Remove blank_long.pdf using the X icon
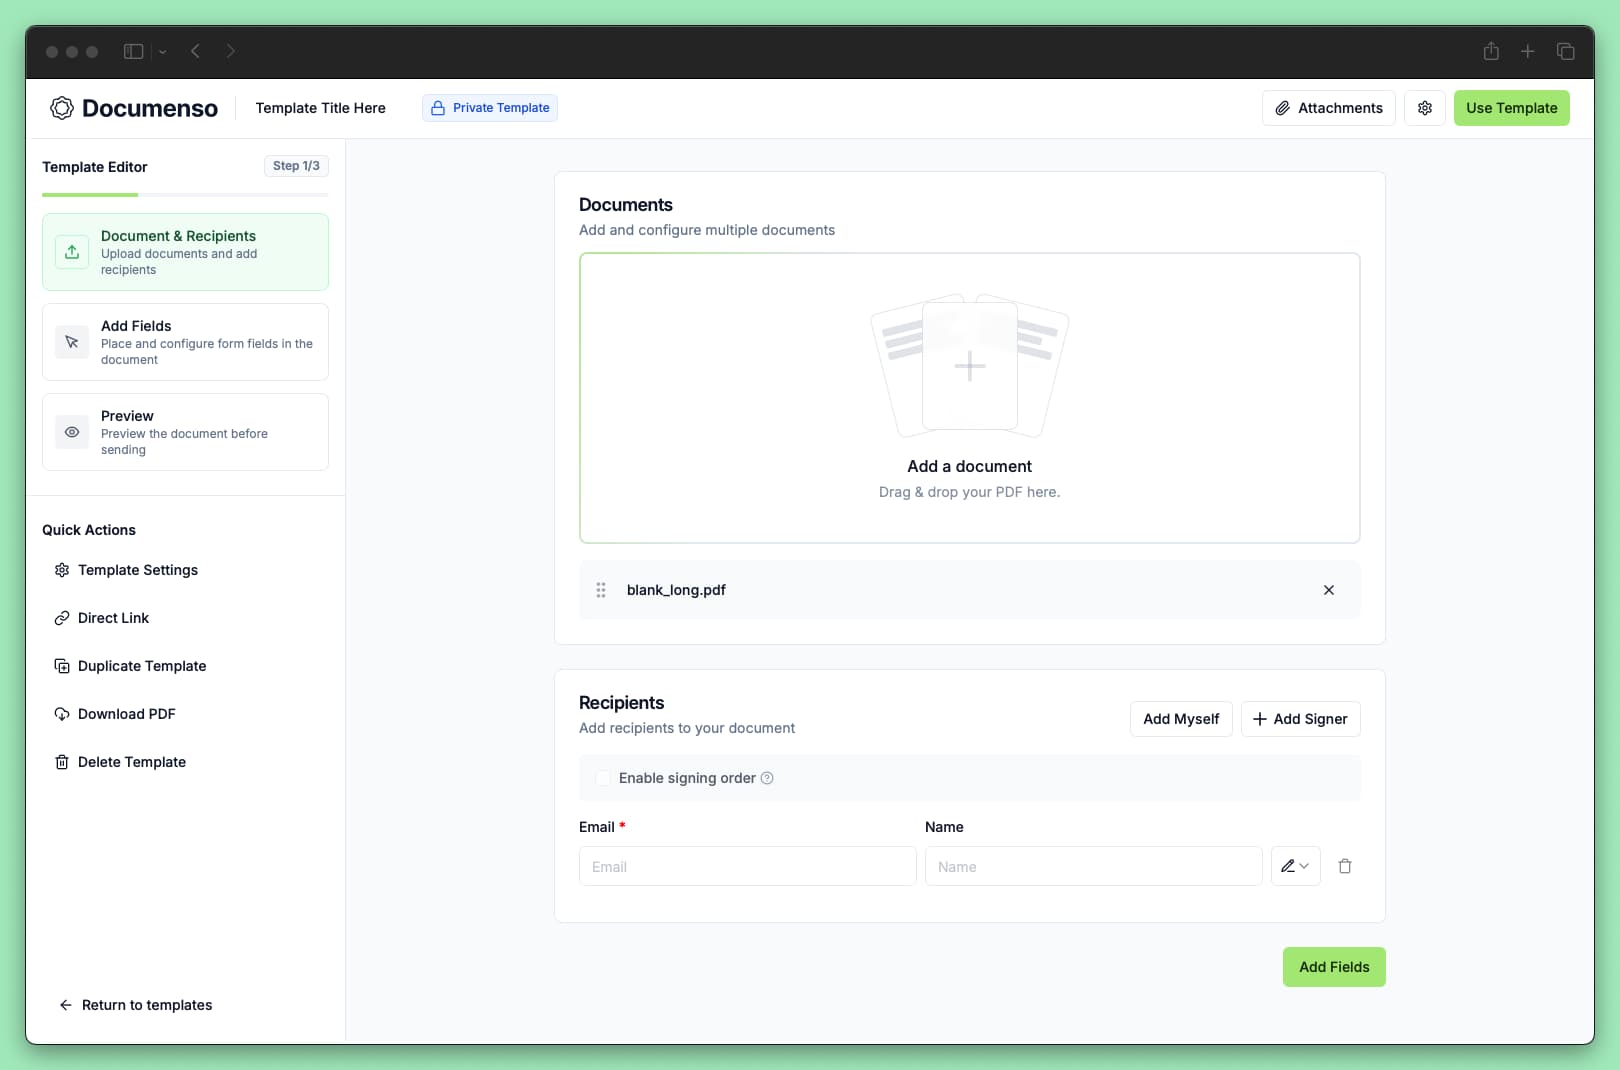This screenshot has height=1070, width=1620. click(1328, 590)
